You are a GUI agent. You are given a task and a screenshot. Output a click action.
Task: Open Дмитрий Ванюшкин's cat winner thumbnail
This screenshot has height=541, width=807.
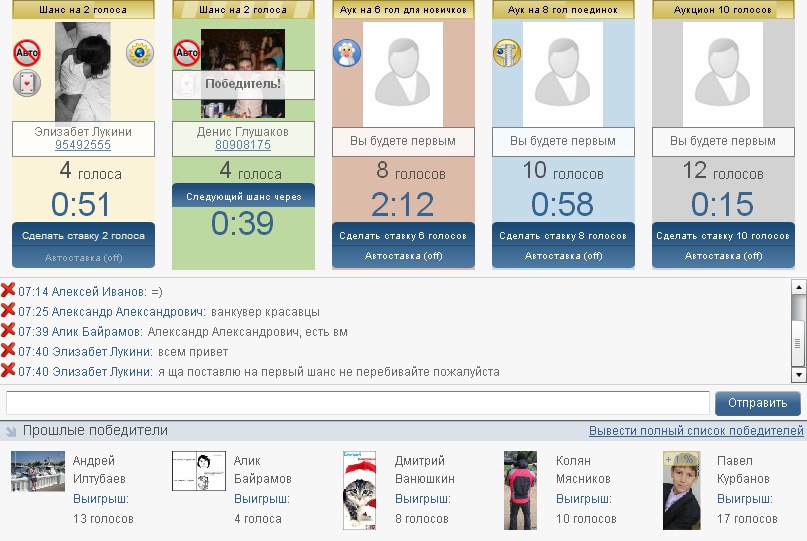360,491
